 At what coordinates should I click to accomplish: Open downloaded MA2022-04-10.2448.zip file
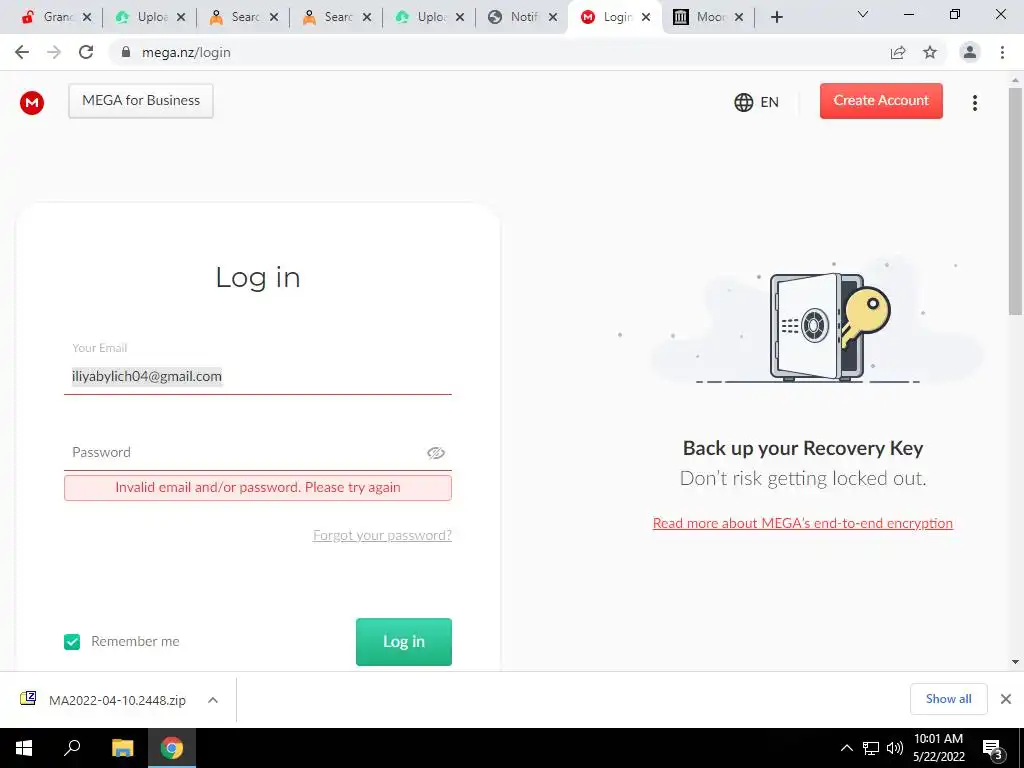point(104,700)
